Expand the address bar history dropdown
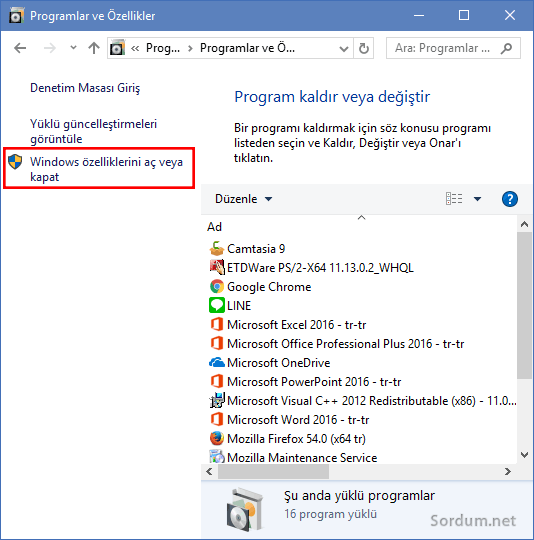Image resolution: width=534 pixels, height=540 pixels. (x=344, y=49)
